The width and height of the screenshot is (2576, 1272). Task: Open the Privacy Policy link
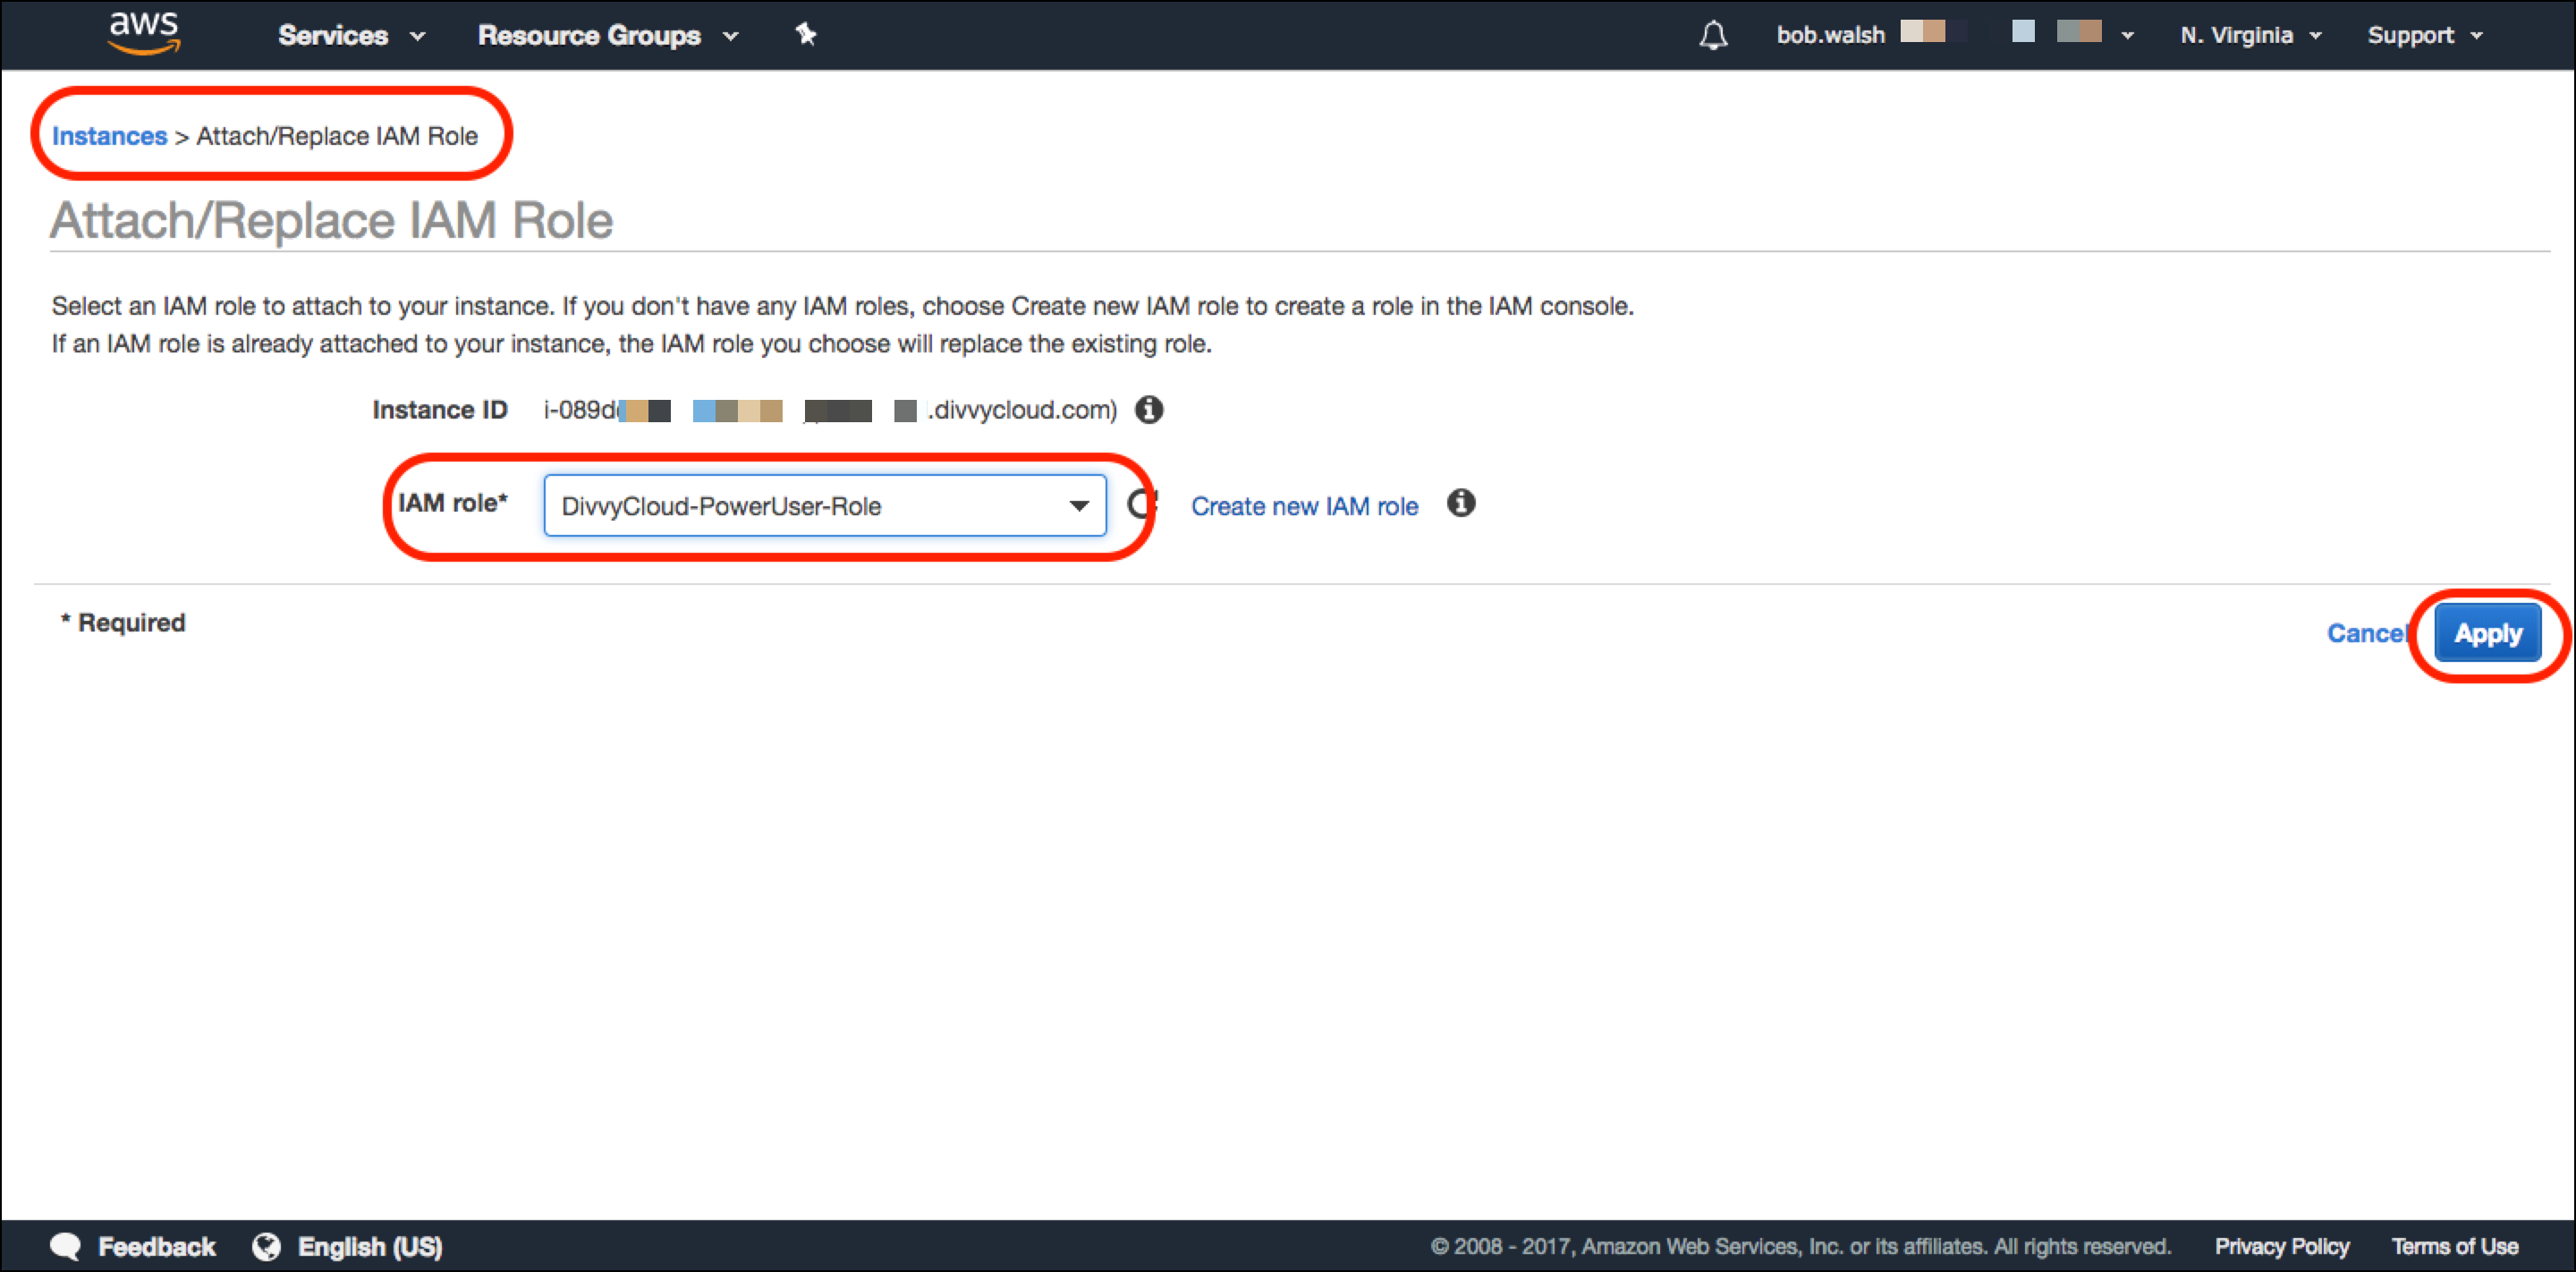(2281, 1247)
